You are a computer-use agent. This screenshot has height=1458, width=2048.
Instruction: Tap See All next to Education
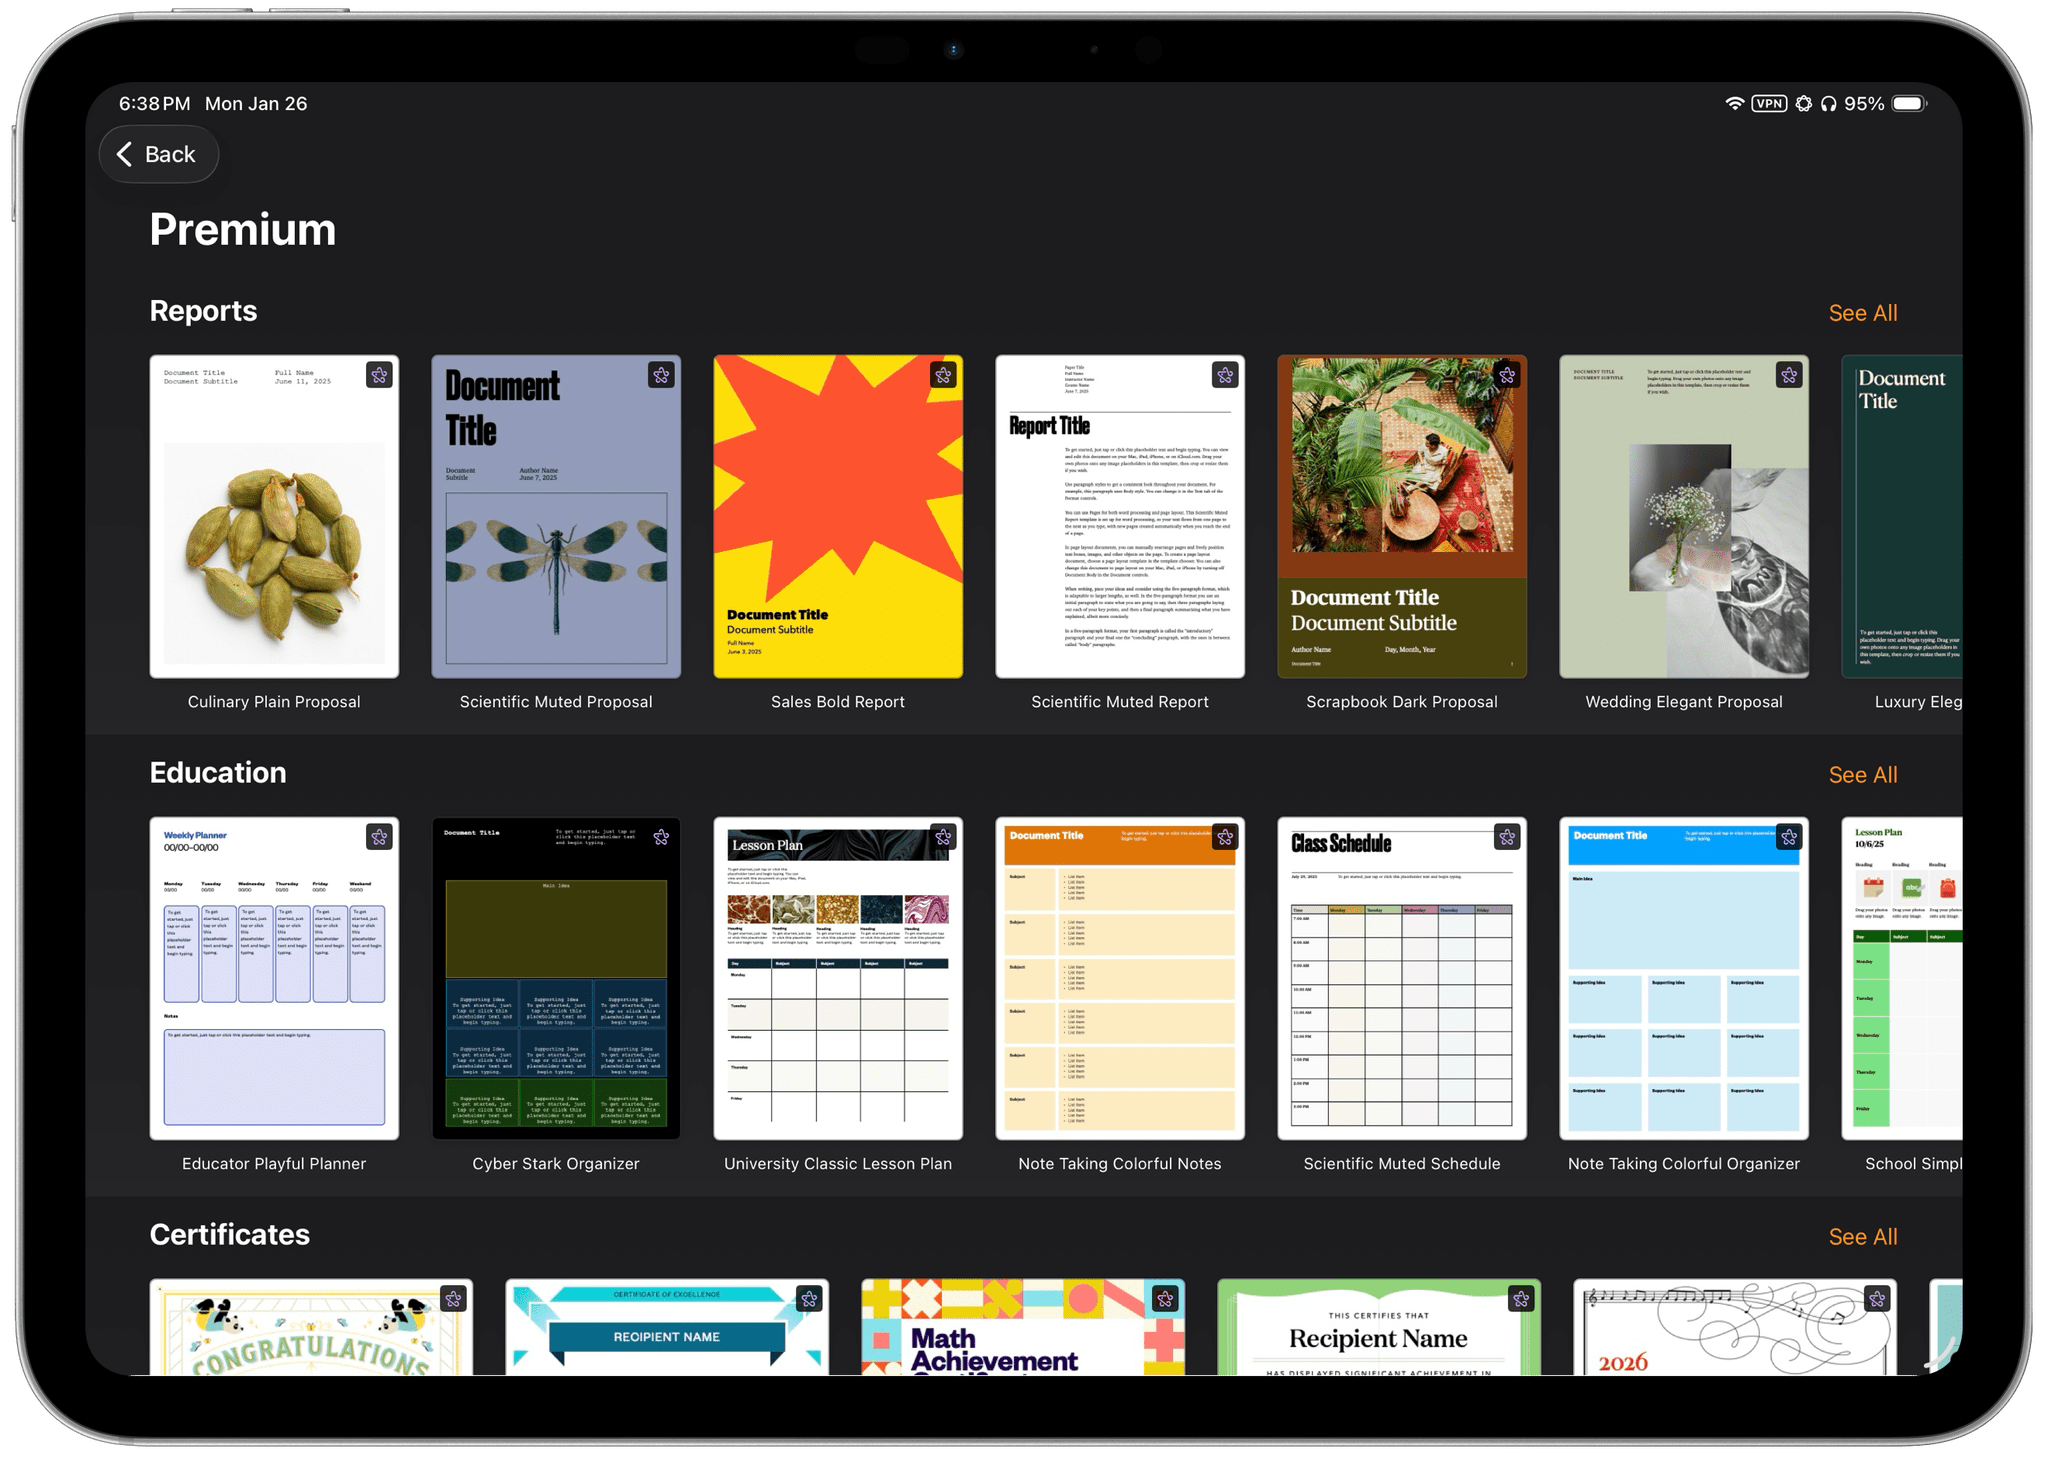tap(1862, 774)
